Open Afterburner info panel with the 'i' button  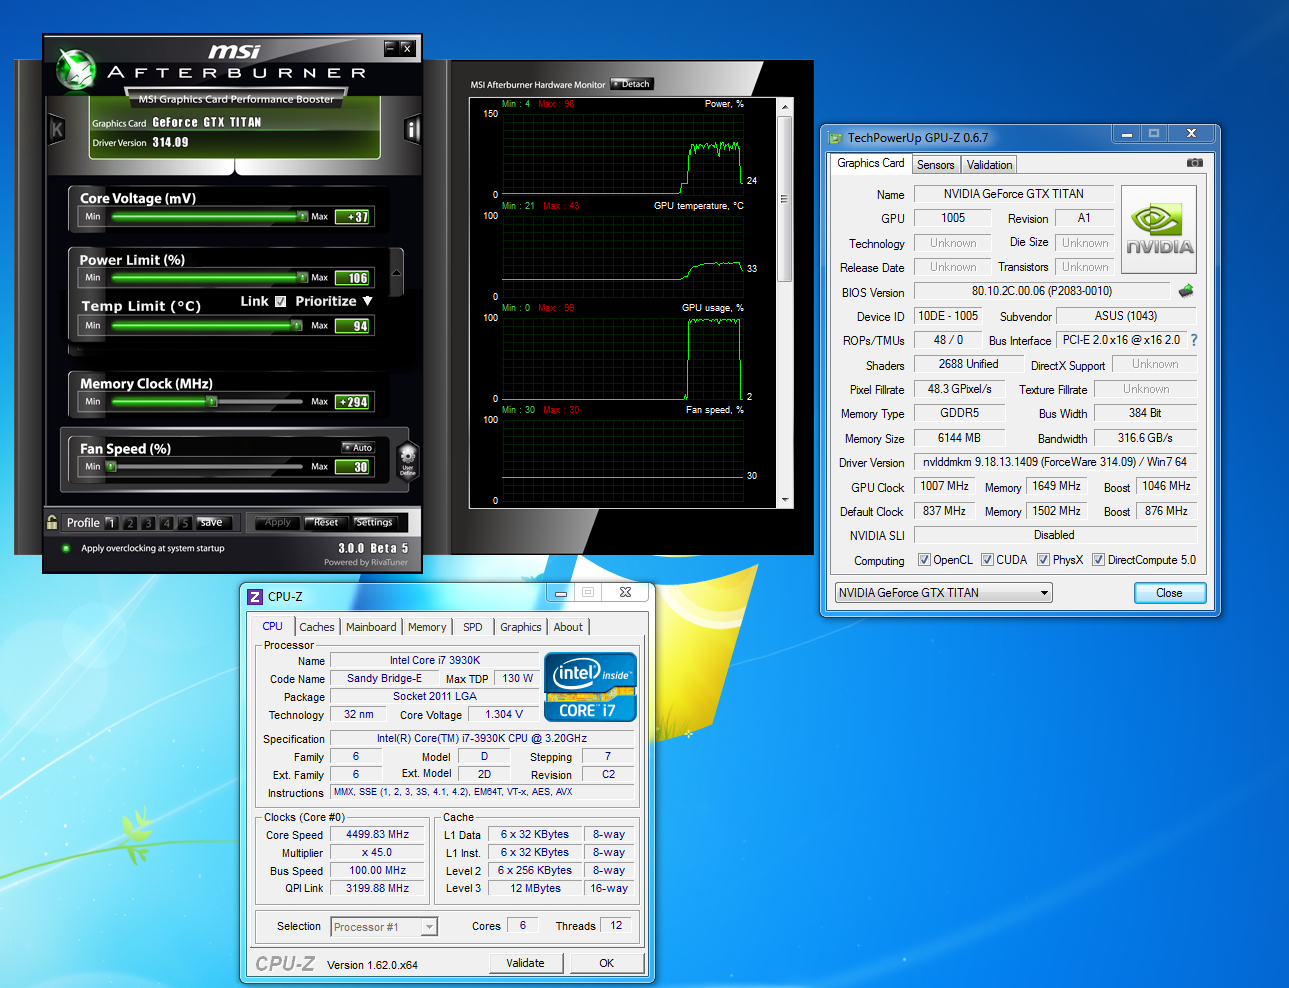[x=412, y=128]
